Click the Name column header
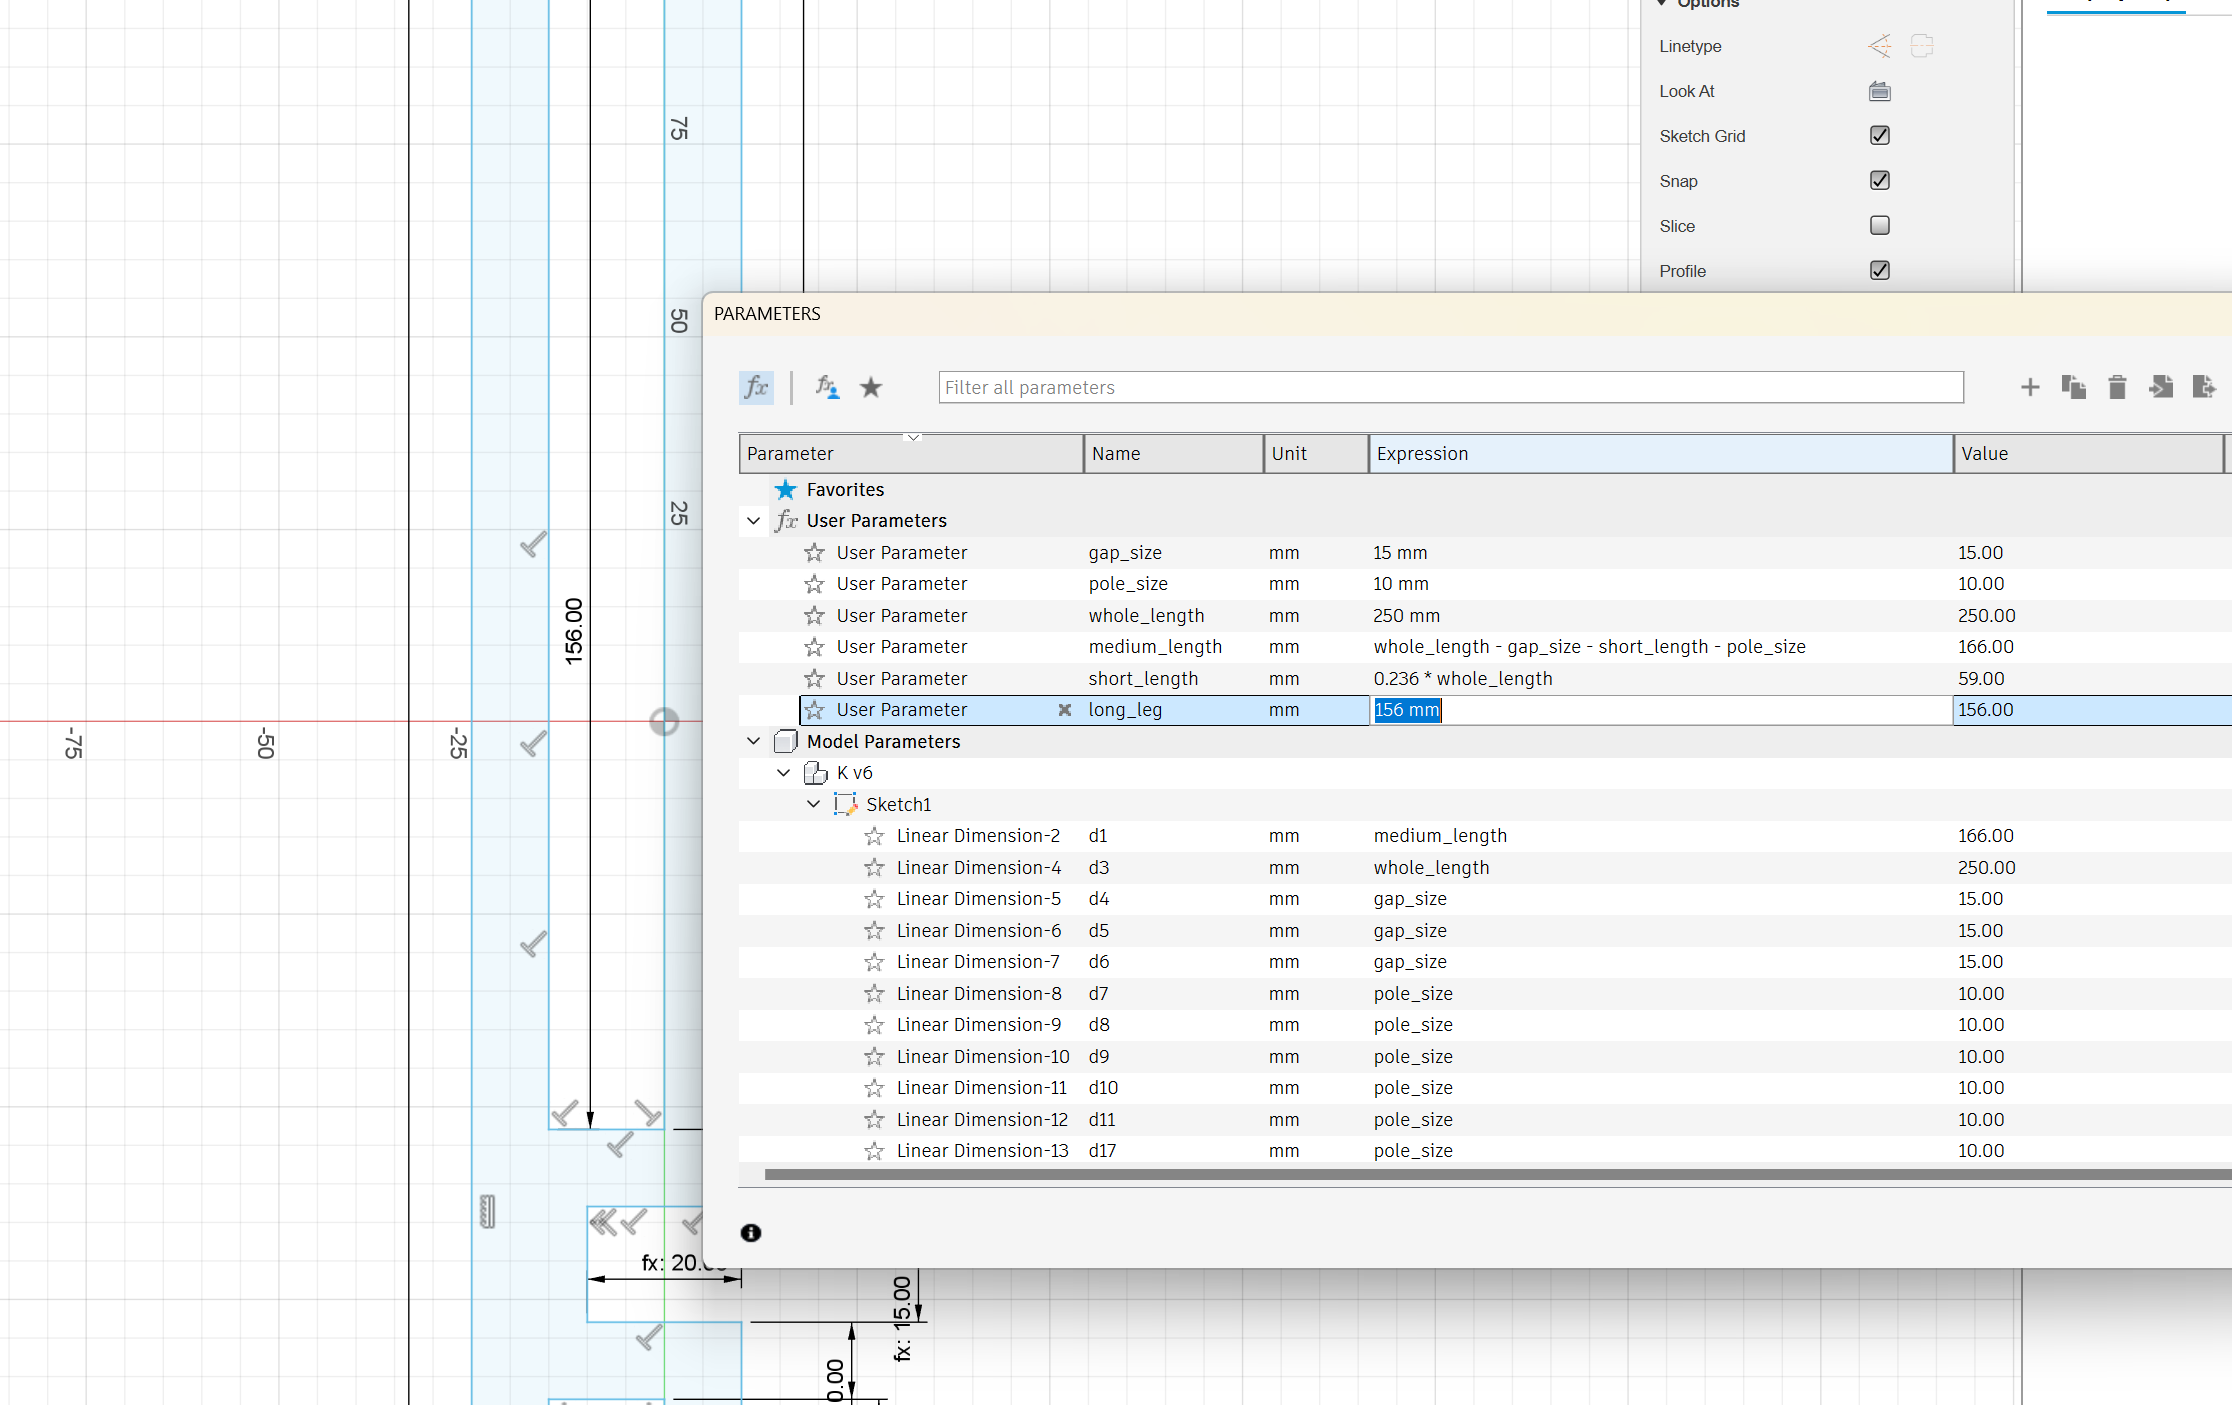2232x1405 pixels. pyautogui.click(x=1174, y=454)
